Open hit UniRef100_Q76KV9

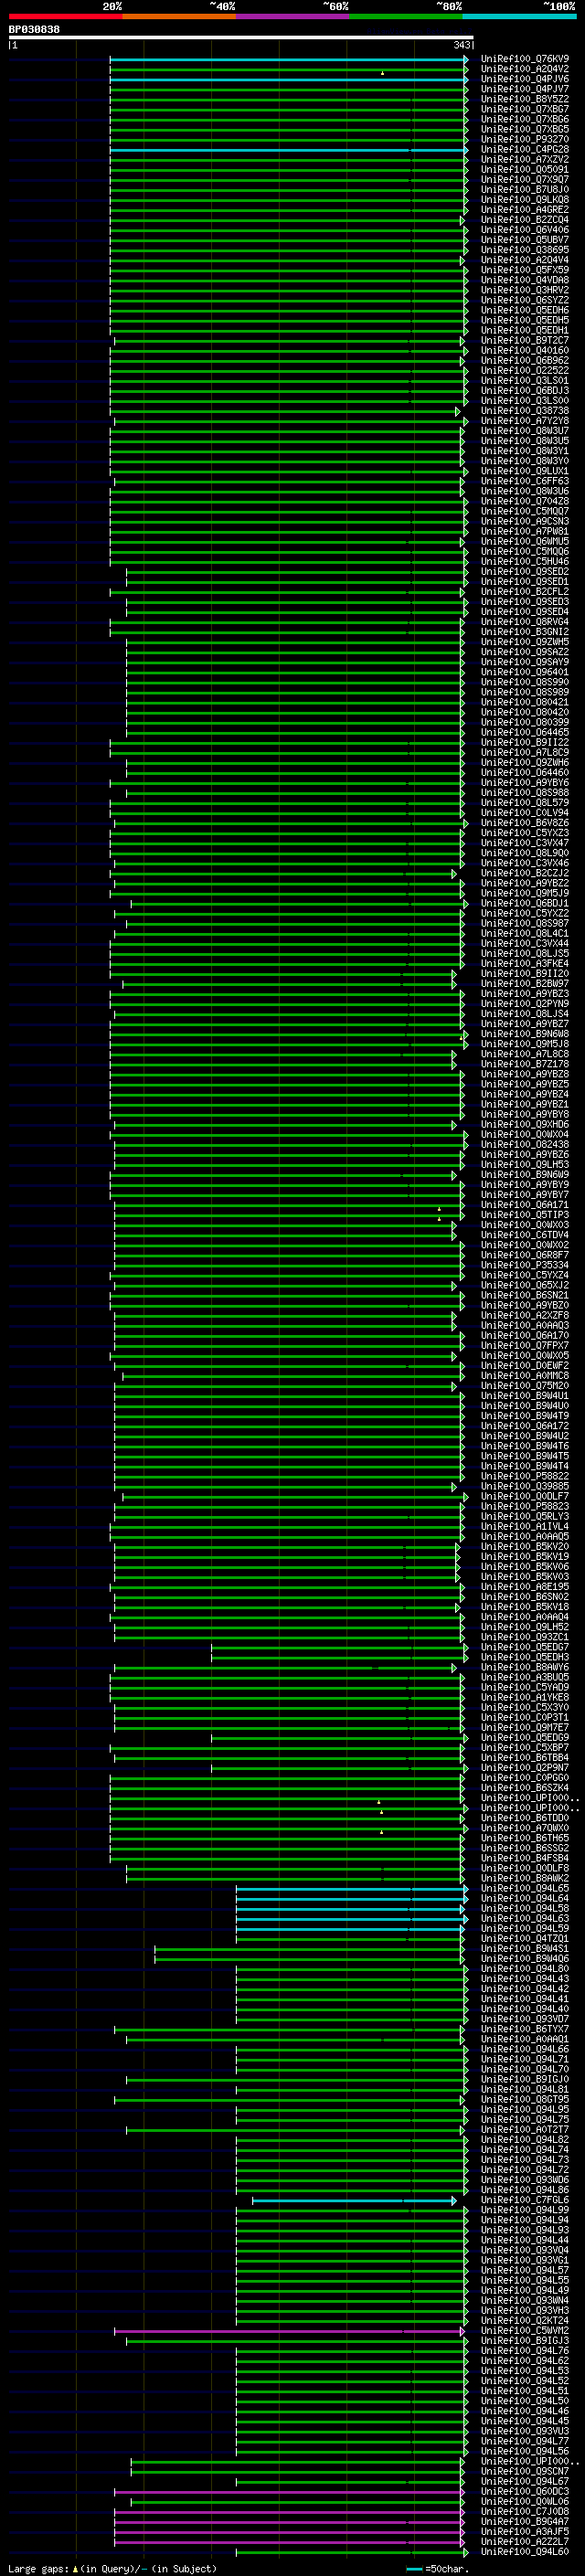(x=525, y=59)
